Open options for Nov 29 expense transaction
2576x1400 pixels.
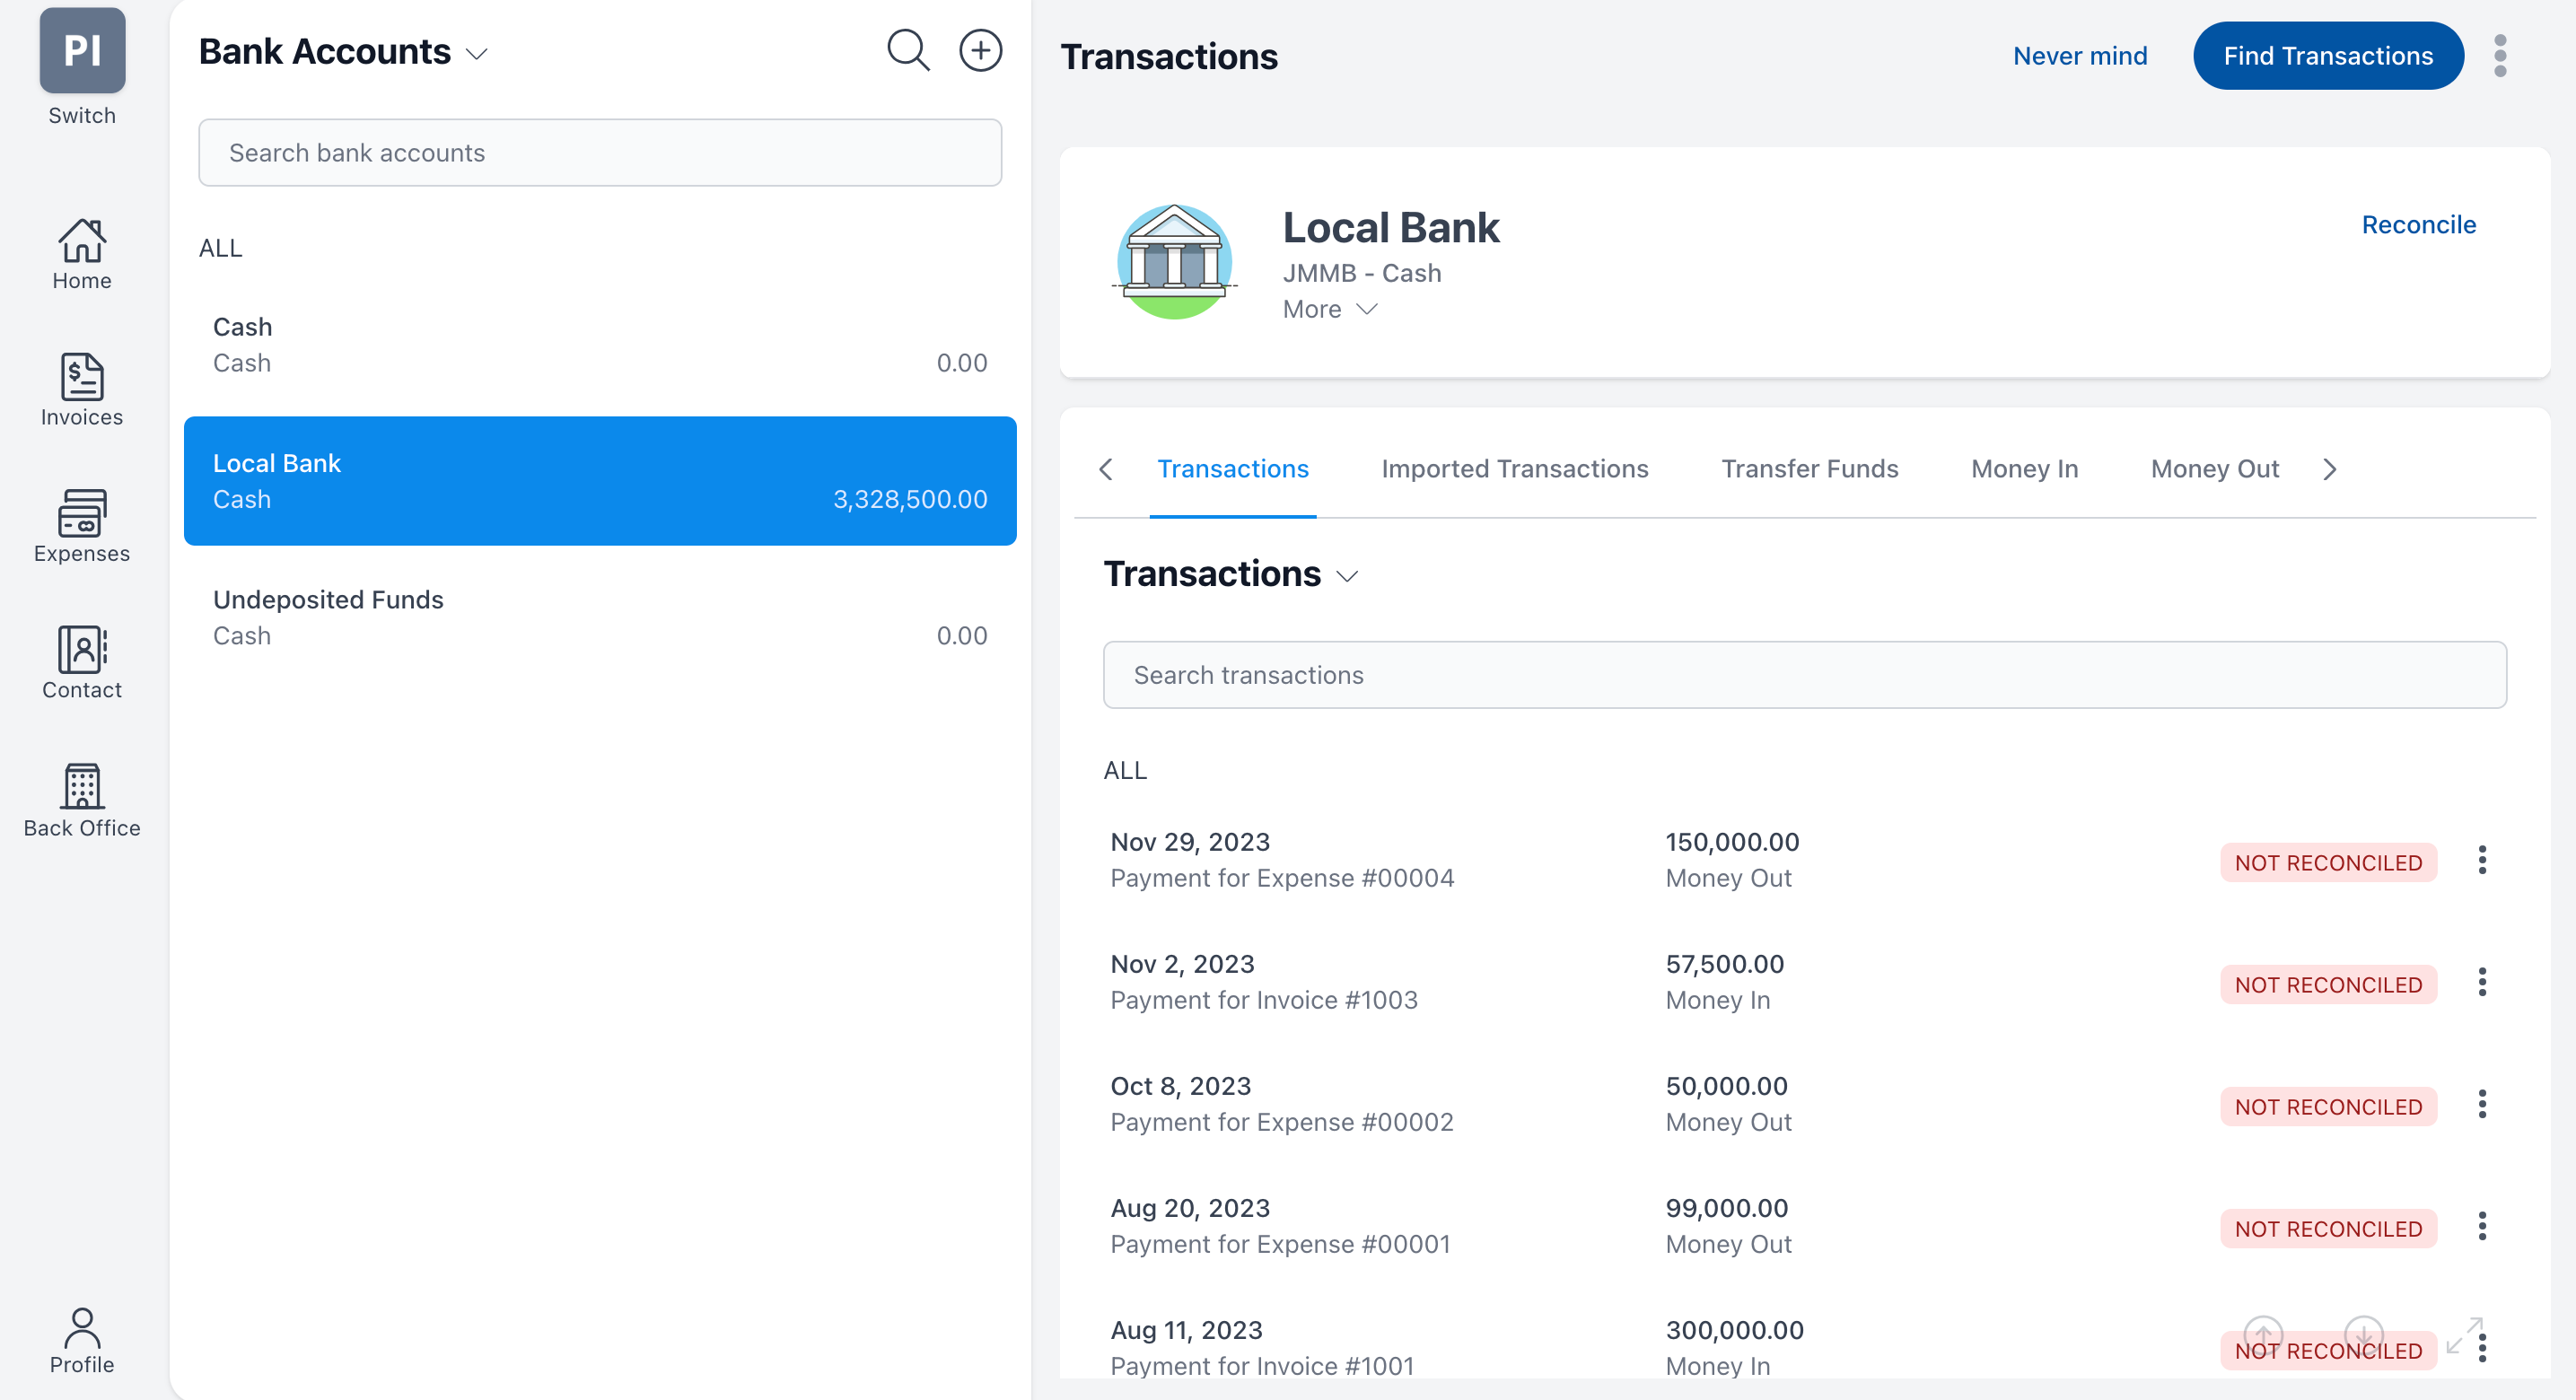point(2481,860)
